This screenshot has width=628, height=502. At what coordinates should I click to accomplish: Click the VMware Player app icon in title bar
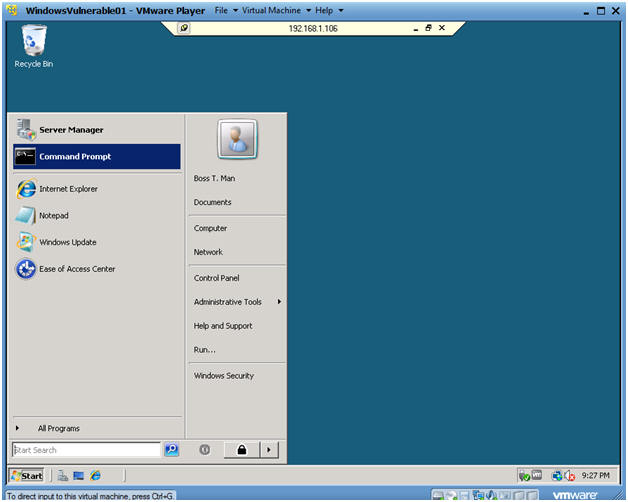coord(12,10)
